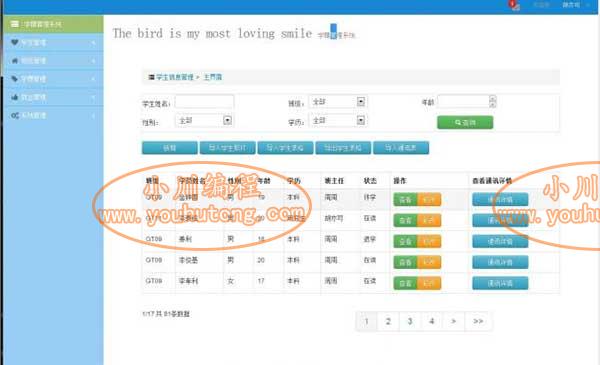This screenshot has width=600, height=365.
Task: Increase age with the stepper up arrow
Action: [x=492, y=98]
